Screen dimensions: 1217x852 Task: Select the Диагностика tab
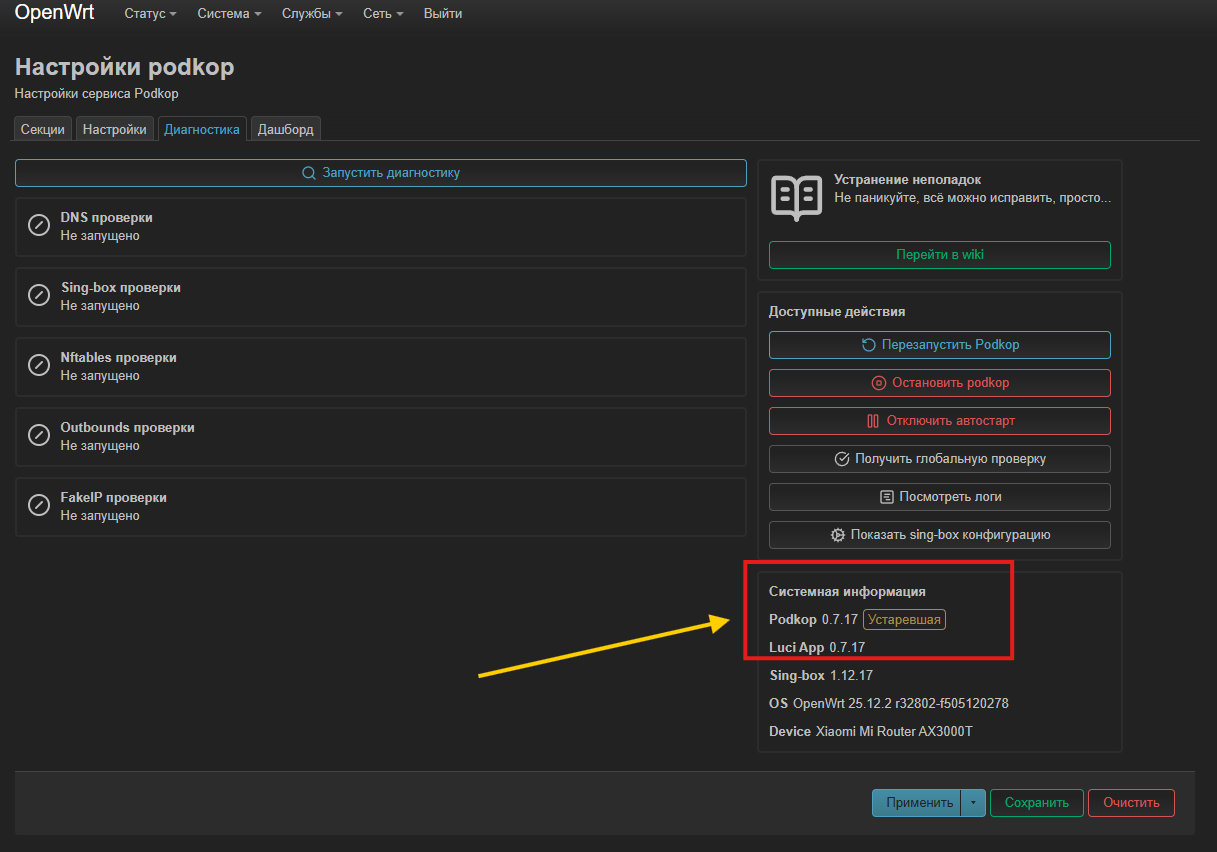point(202,129)
